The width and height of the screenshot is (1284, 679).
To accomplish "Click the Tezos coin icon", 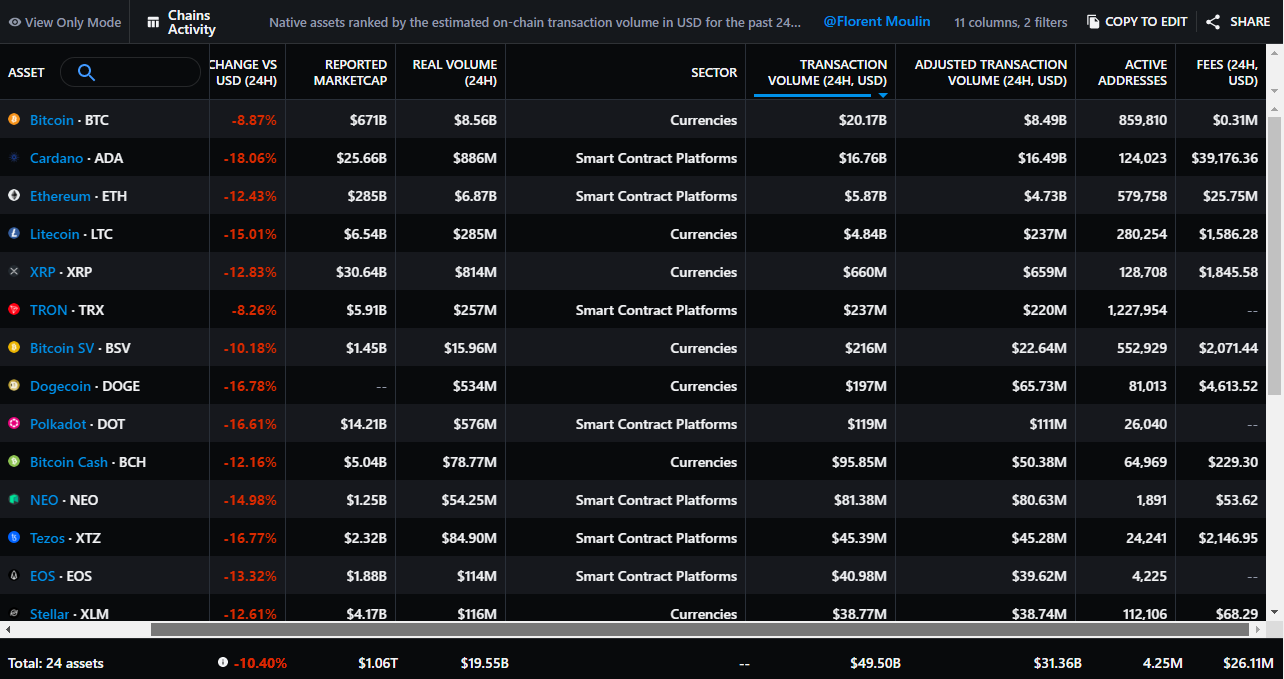I will [x=14, y=538].
